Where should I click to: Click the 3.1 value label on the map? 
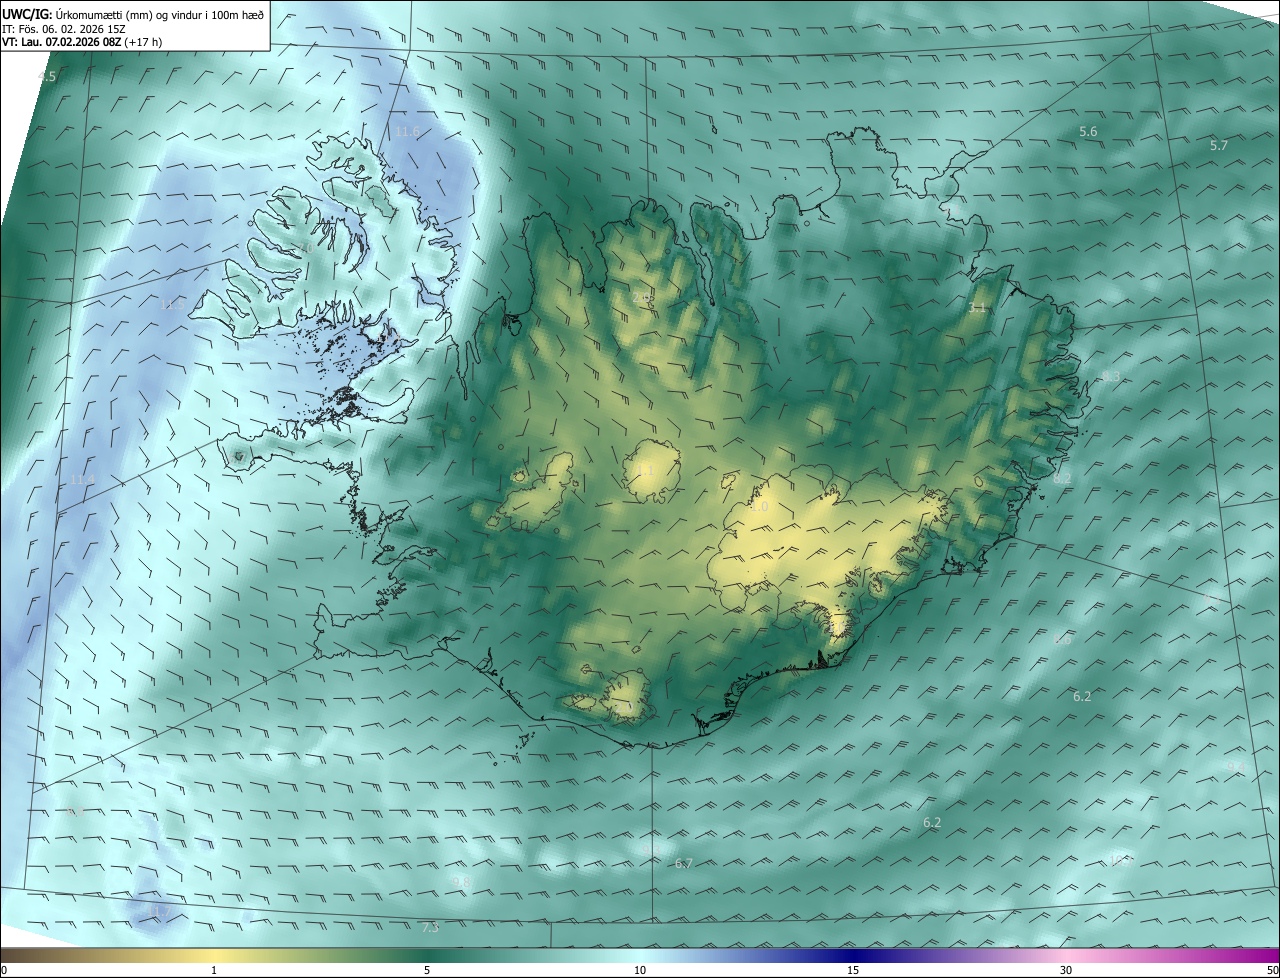977,308
